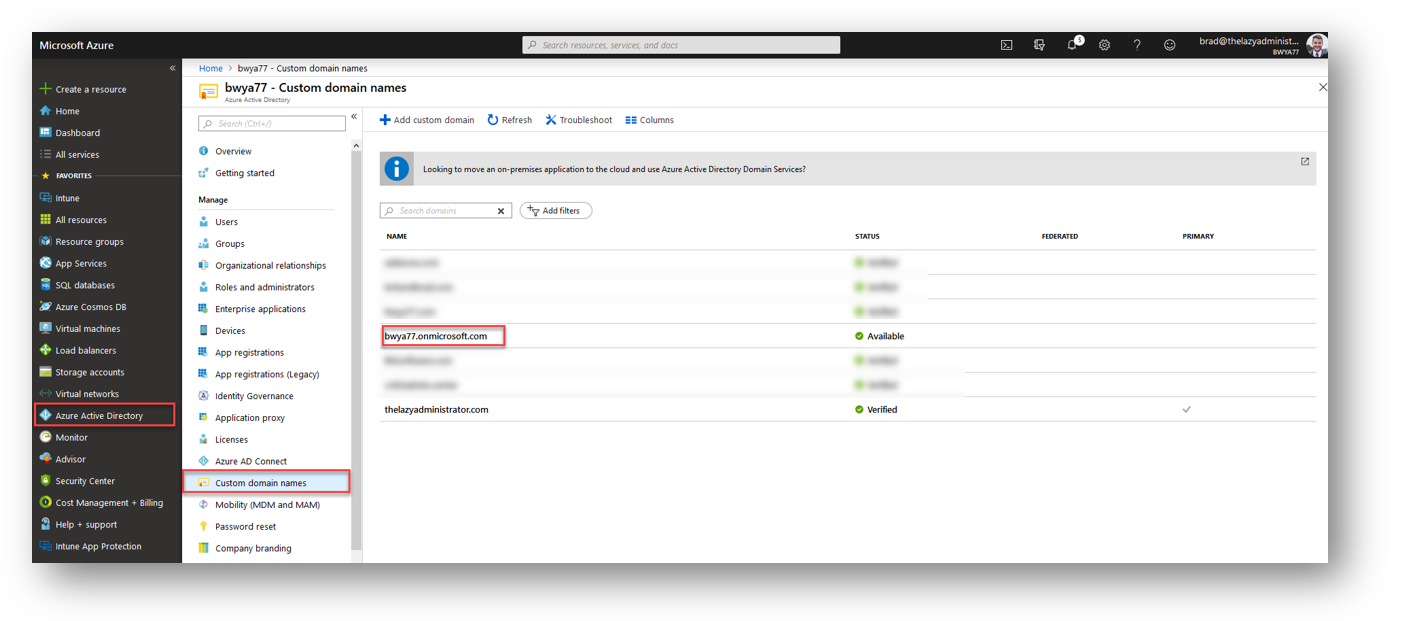Viewport: 1409px width, 621px height.
Task: Open Organizational relationships
Action: pyautogui.click(x=270, y=266)
